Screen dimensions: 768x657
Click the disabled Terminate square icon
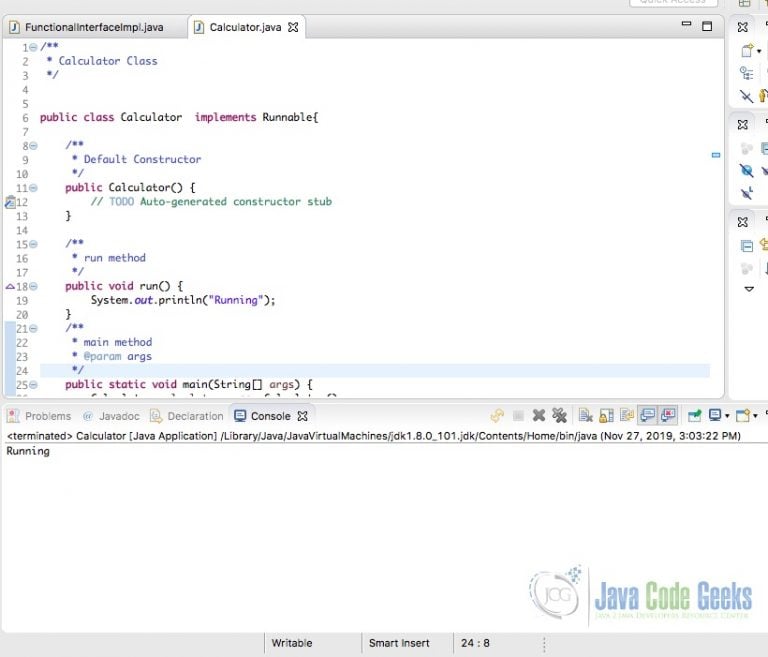518,416
